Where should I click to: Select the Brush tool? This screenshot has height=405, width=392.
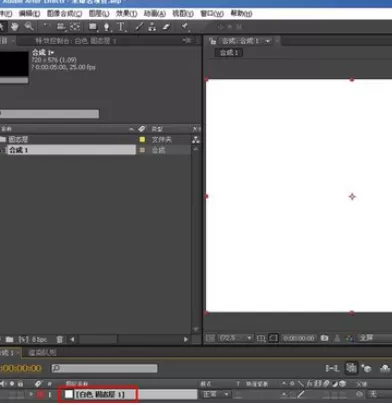[139, 27]
